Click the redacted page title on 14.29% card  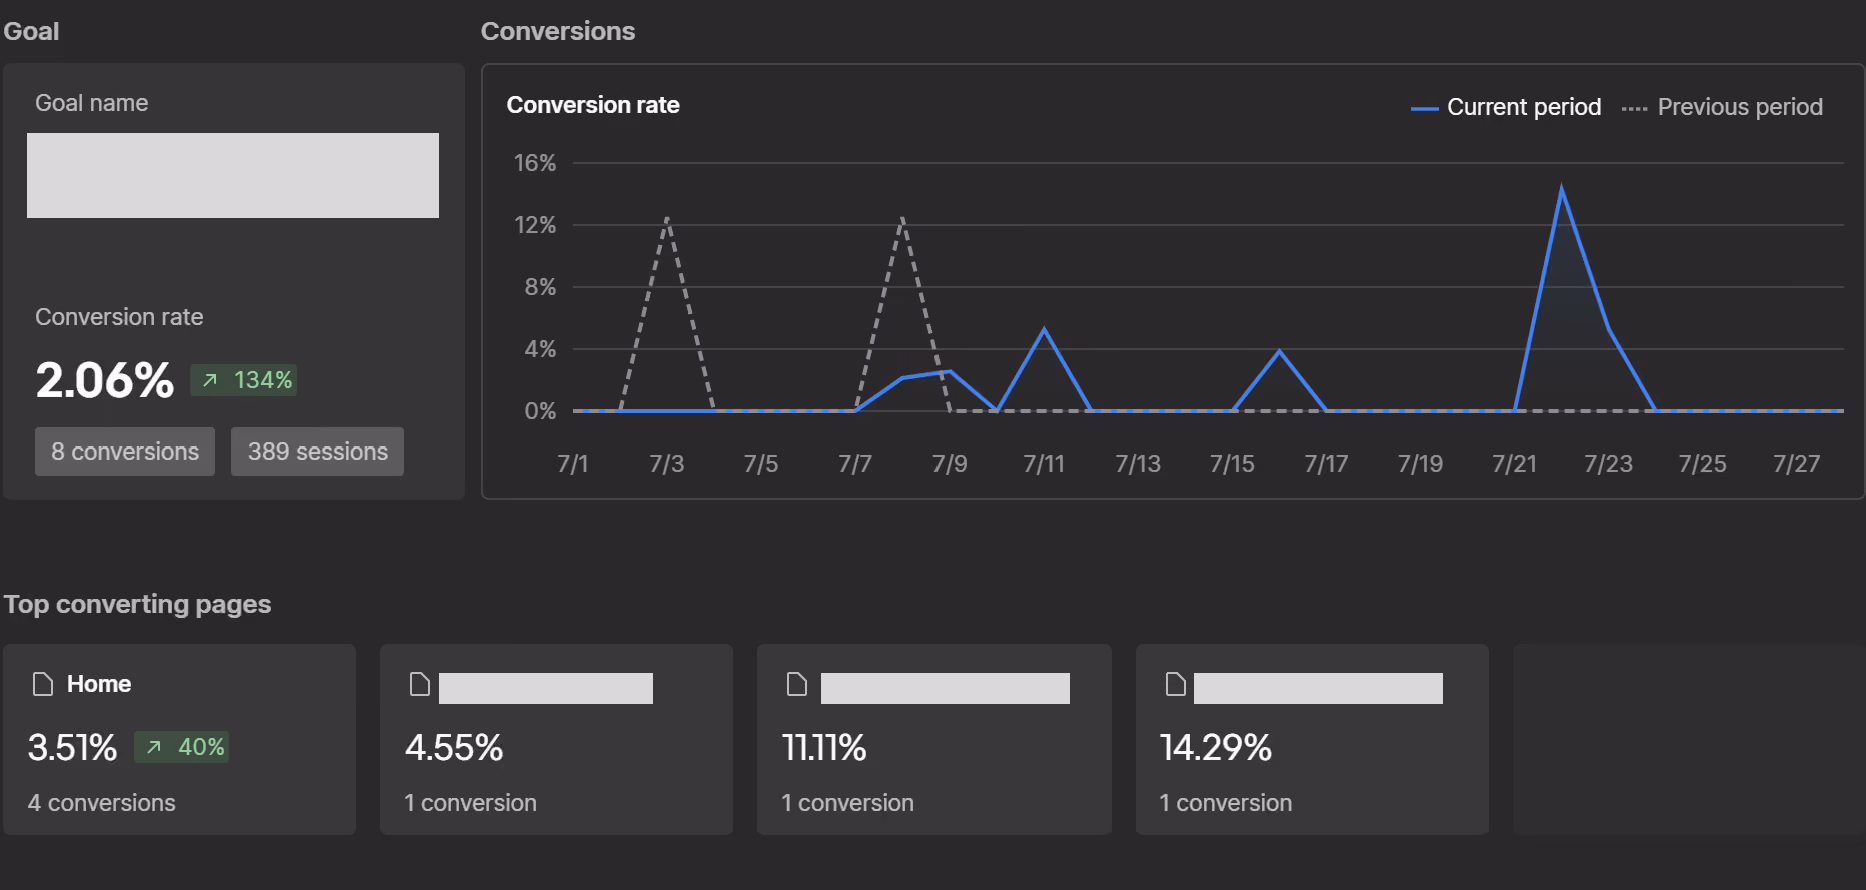click(x=1318, y=688)
